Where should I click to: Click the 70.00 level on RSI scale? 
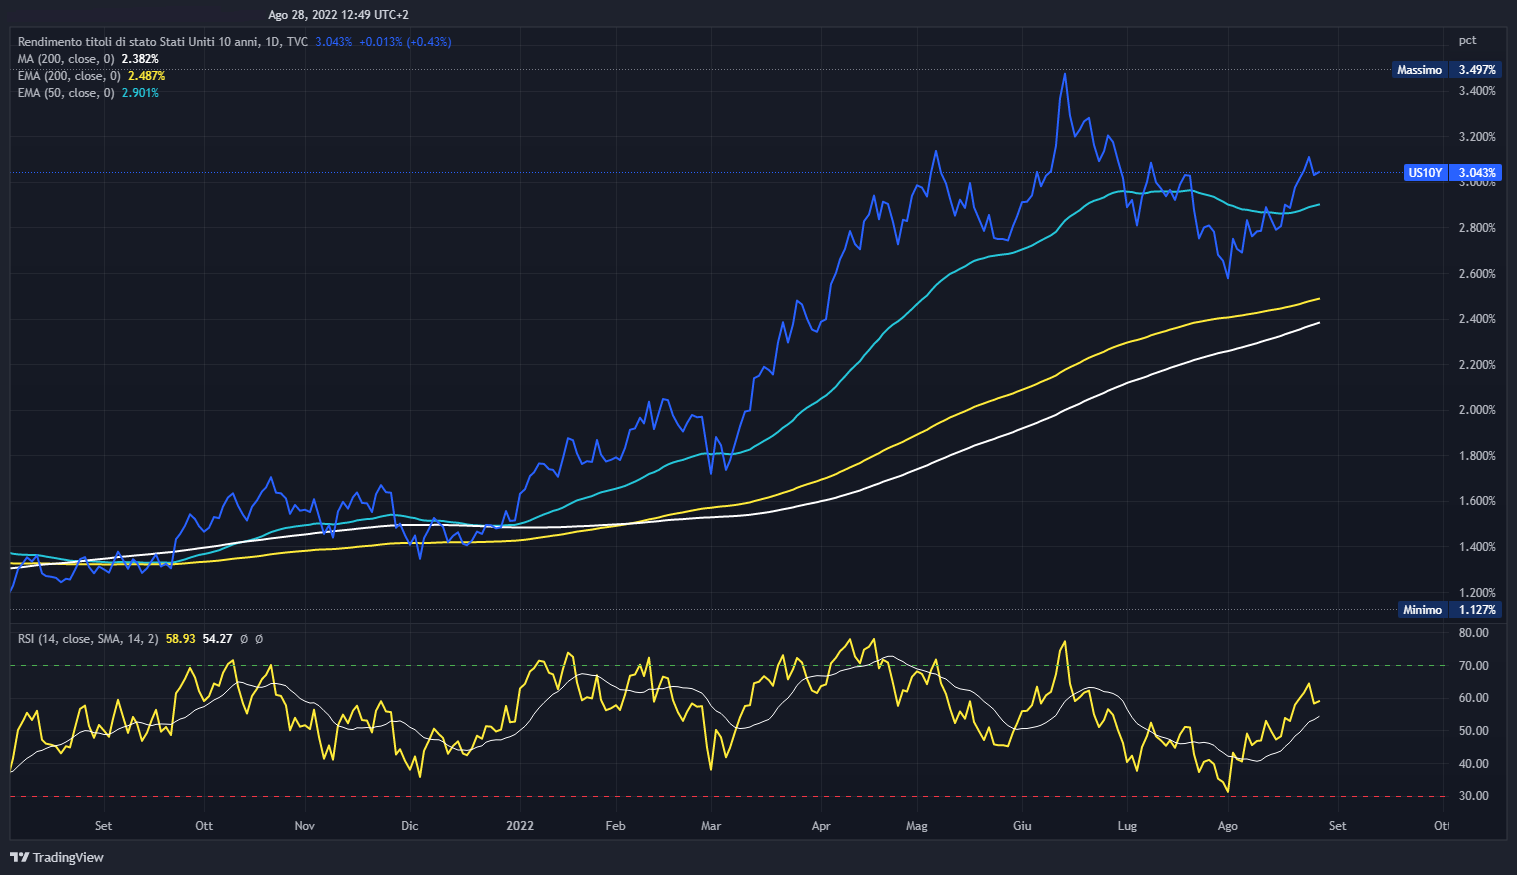1473,666
